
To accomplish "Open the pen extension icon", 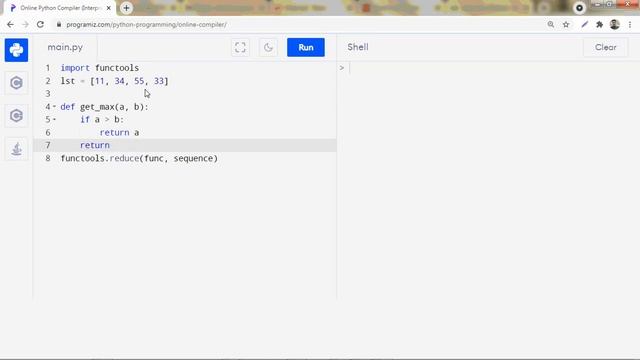I will [x=584, y=24].
